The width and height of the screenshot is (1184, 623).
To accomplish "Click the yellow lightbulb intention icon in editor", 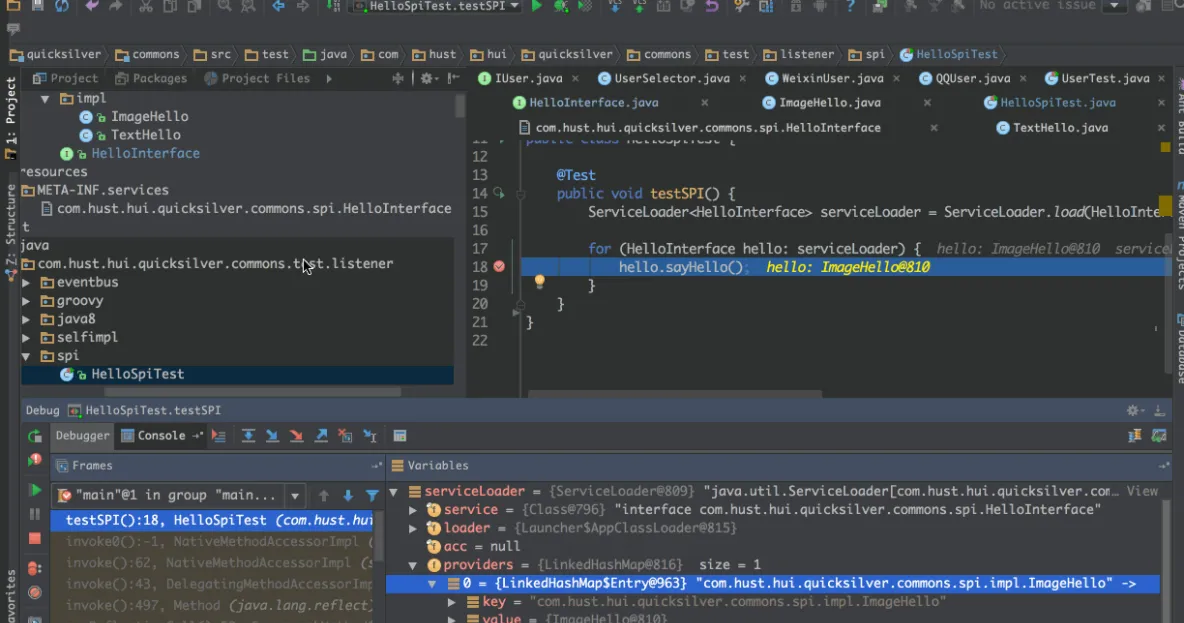I will (x=539, y=282).
